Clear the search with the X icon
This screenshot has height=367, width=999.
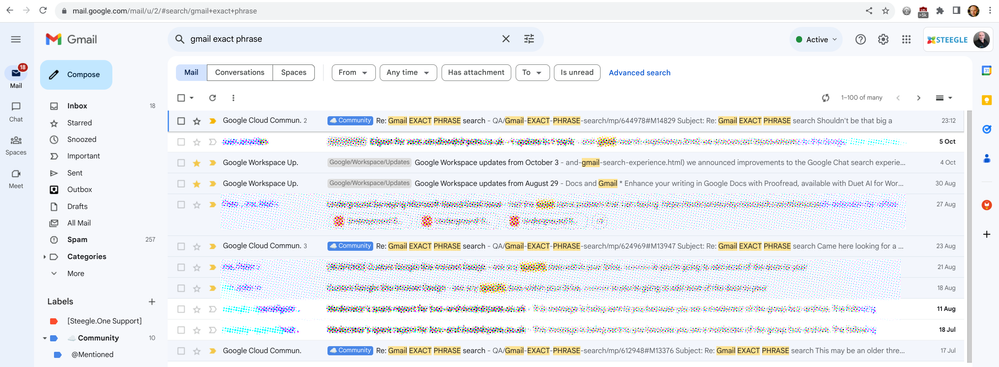pyautogui.click(x=506, y=39)
